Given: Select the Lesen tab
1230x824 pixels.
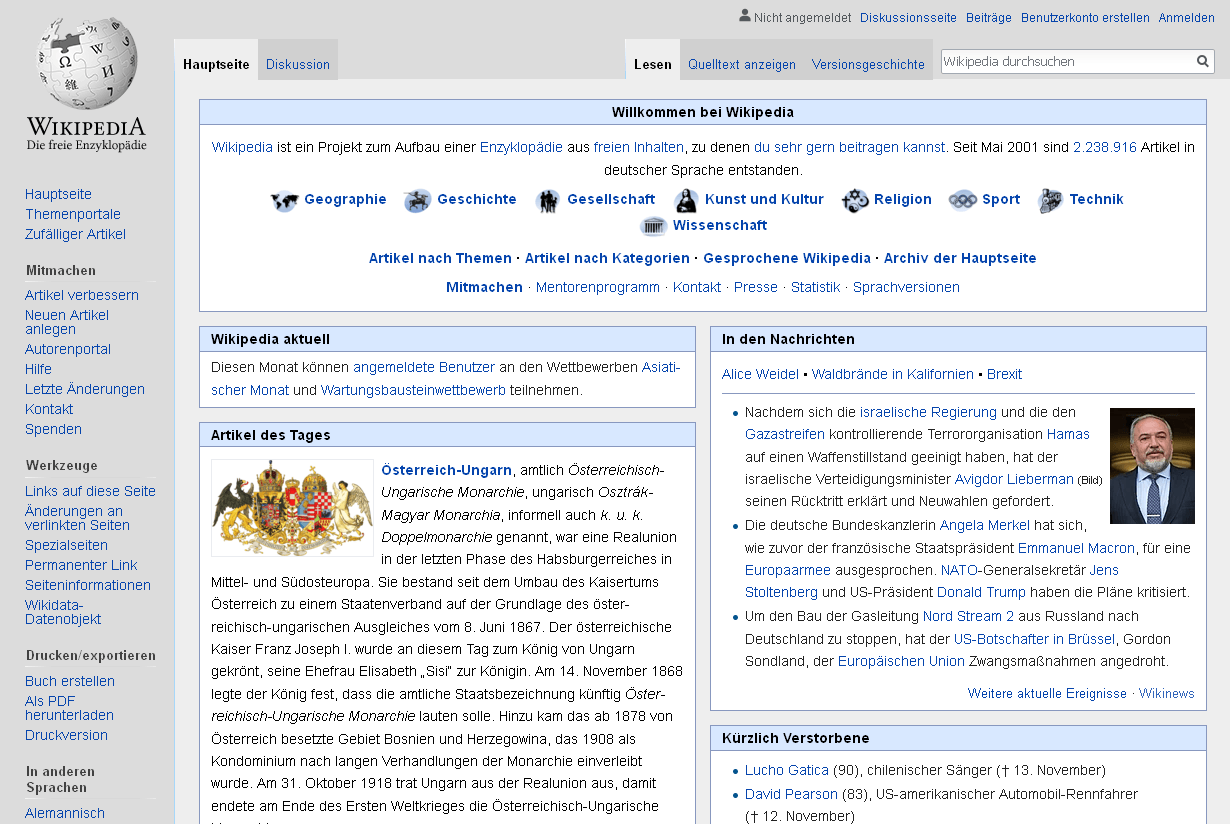Looking at the screenshot, I should pos(653,64).
